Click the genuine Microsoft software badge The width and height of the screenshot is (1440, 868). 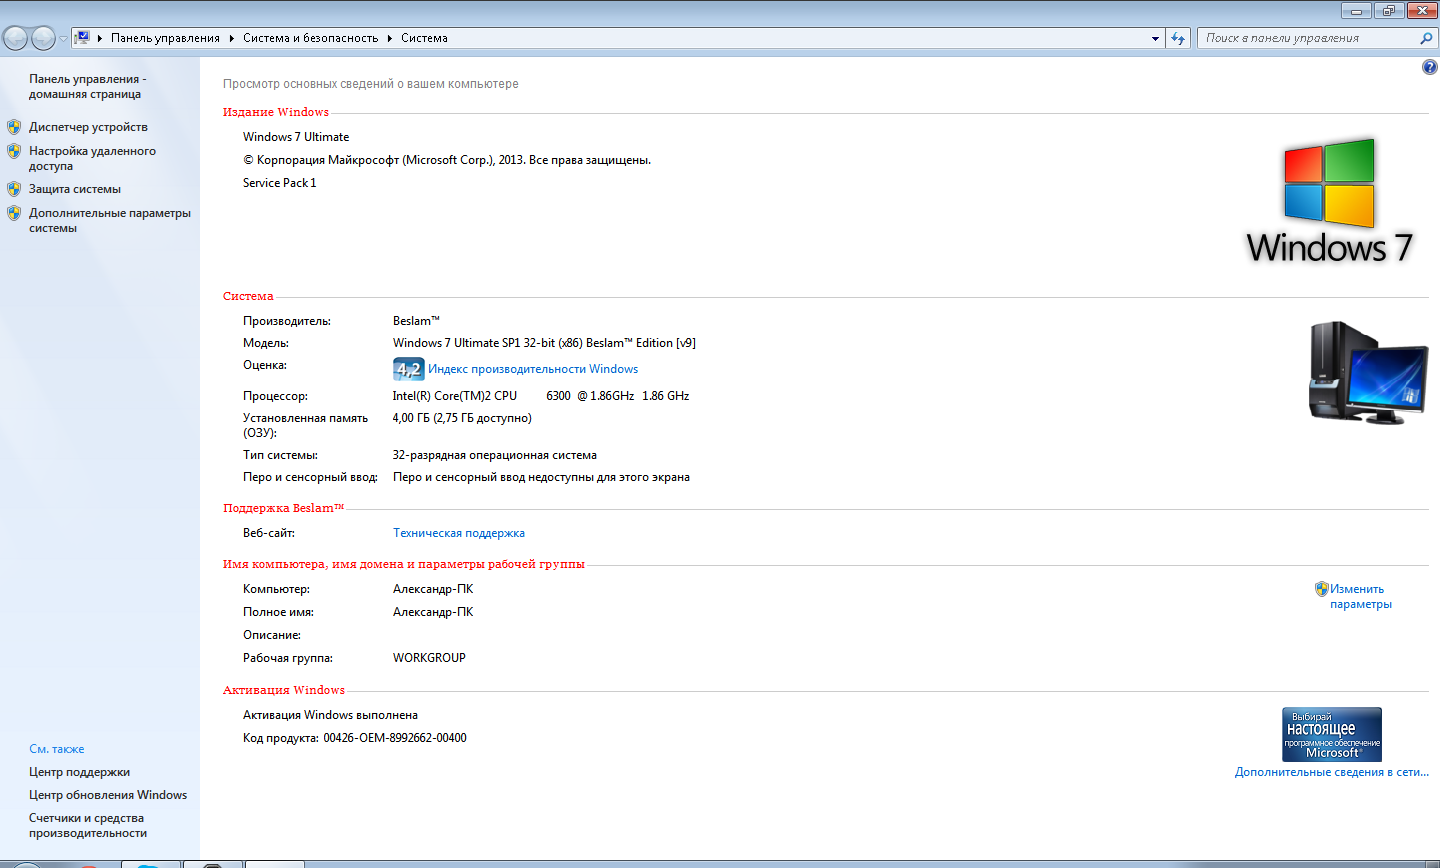(x=1332, y=735)
